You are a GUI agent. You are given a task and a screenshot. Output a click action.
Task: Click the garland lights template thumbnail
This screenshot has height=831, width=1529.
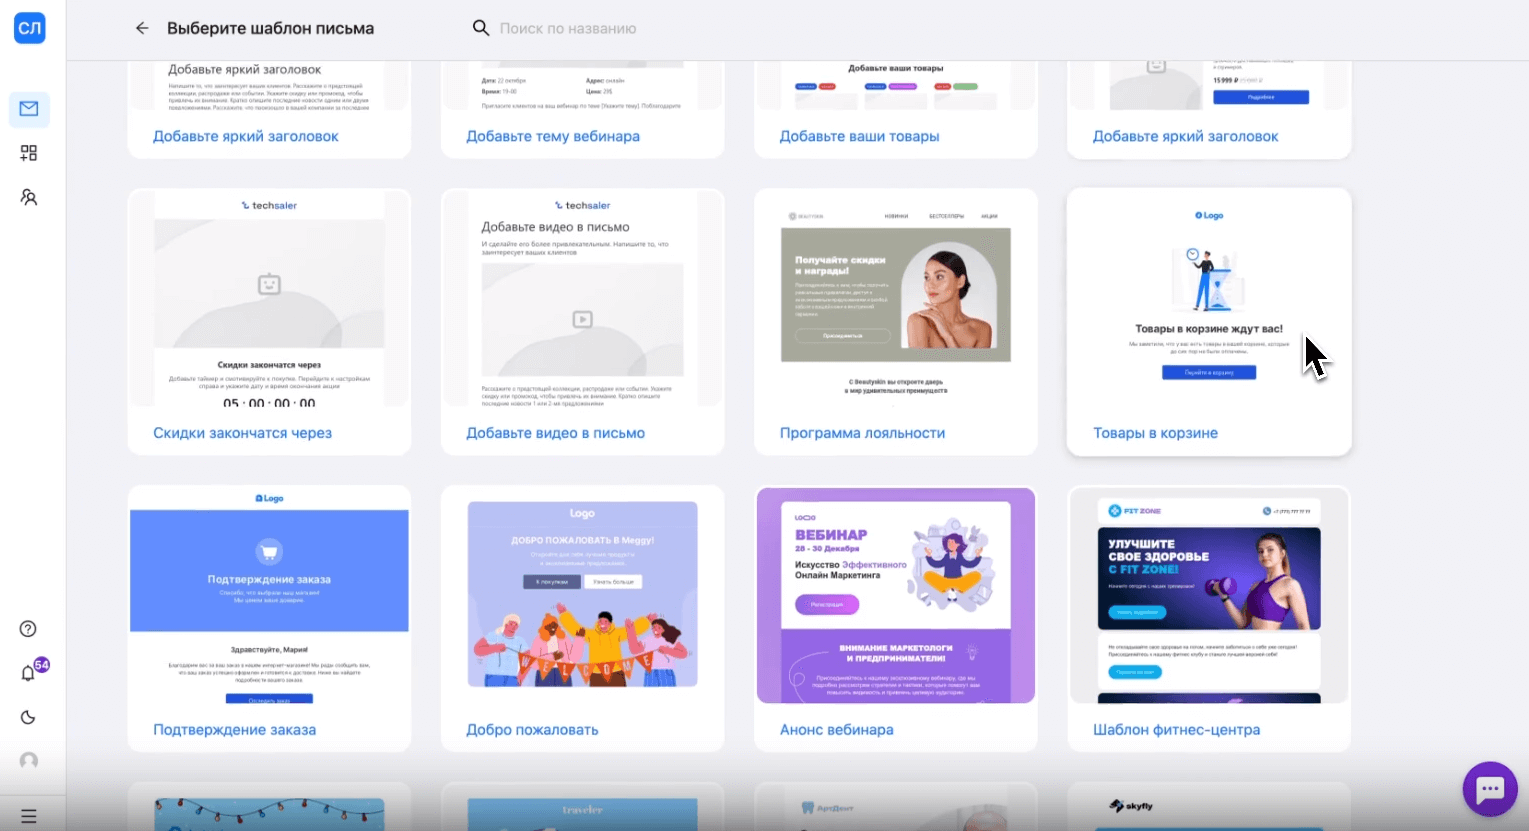tap(269, 808)
